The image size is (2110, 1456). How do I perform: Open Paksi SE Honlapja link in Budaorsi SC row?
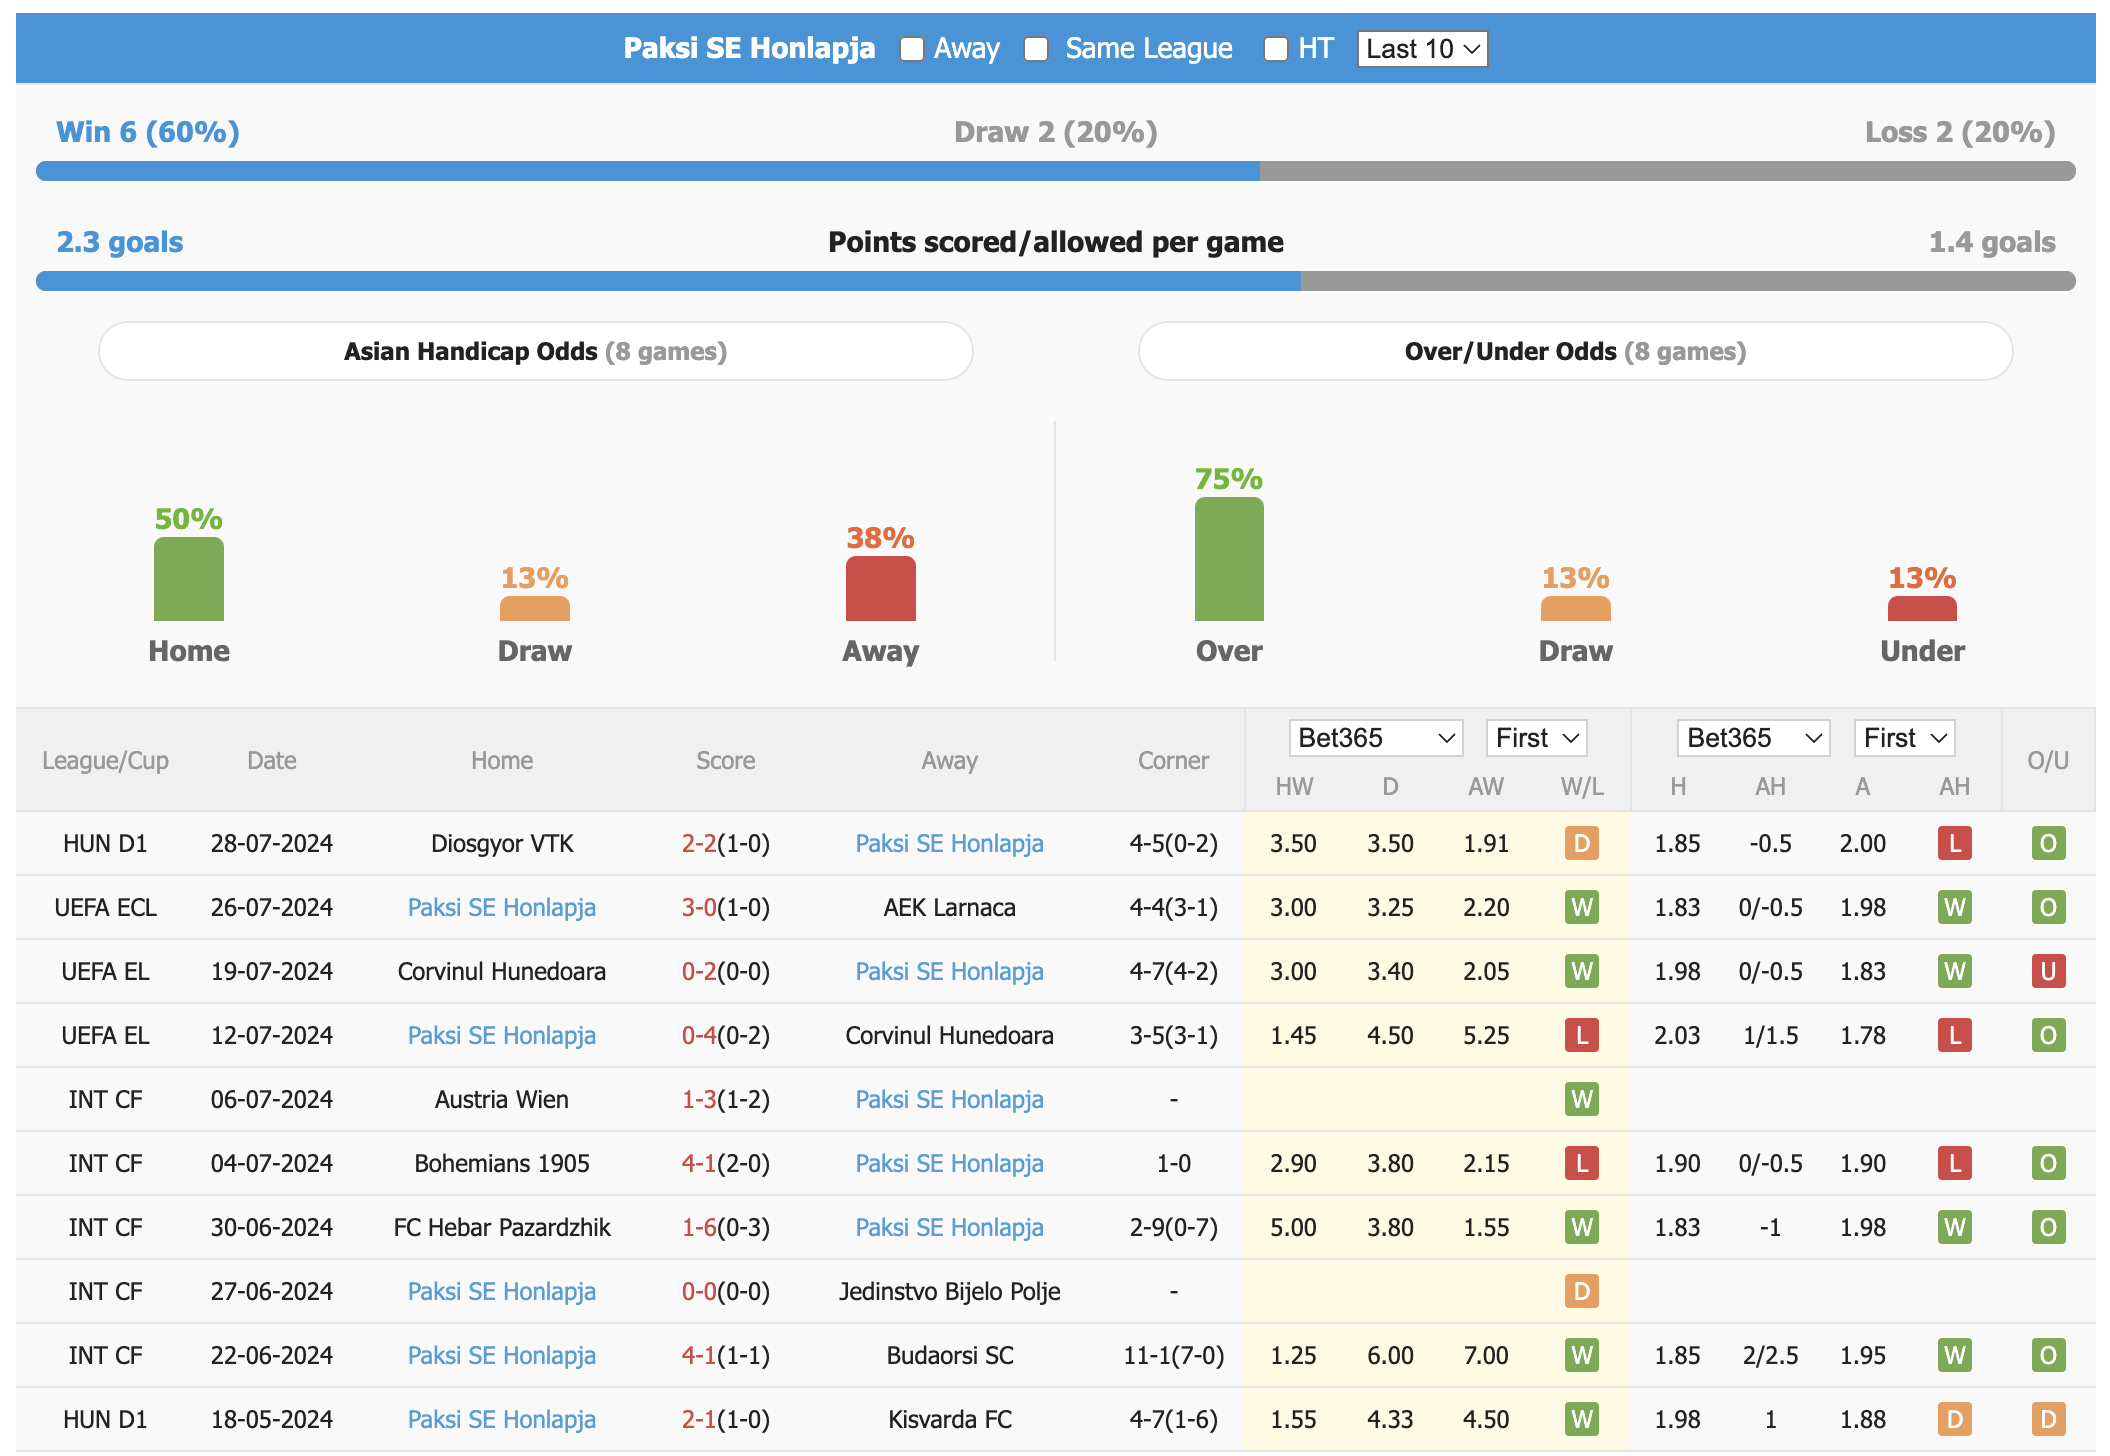pyautogui.click(x=501, y=1355)
